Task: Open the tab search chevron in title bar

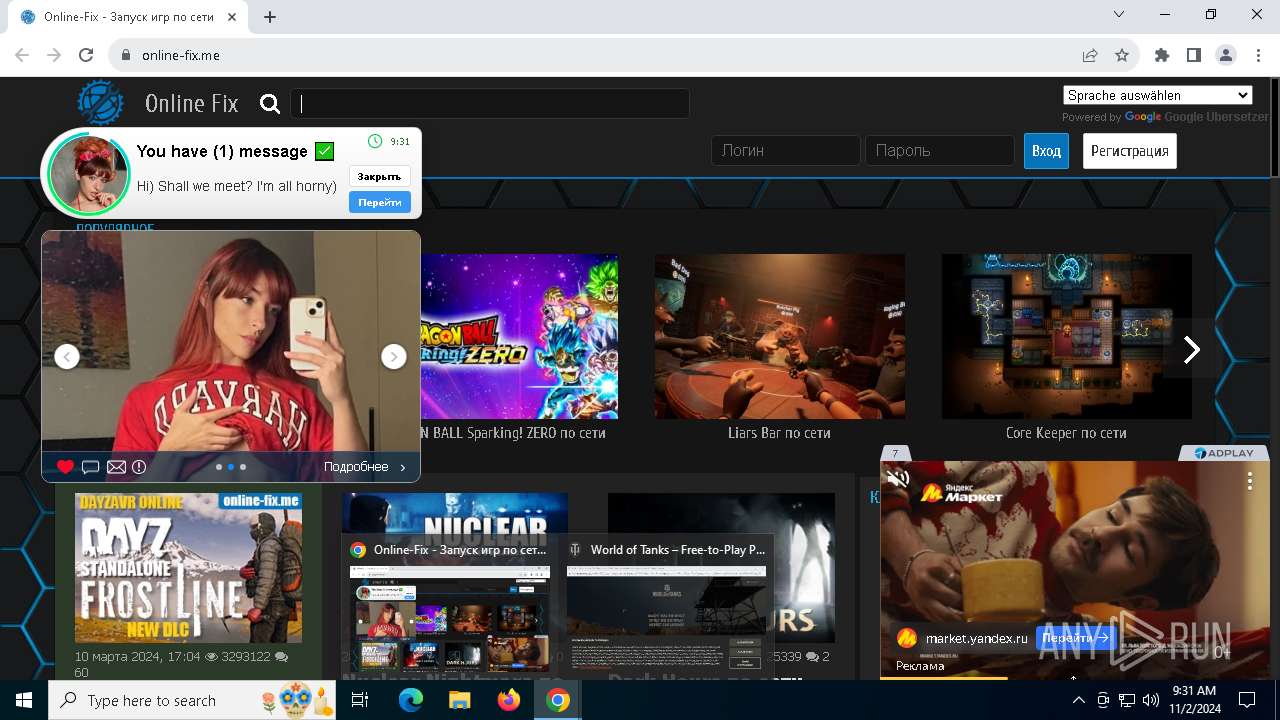Action: point(1119,14)
